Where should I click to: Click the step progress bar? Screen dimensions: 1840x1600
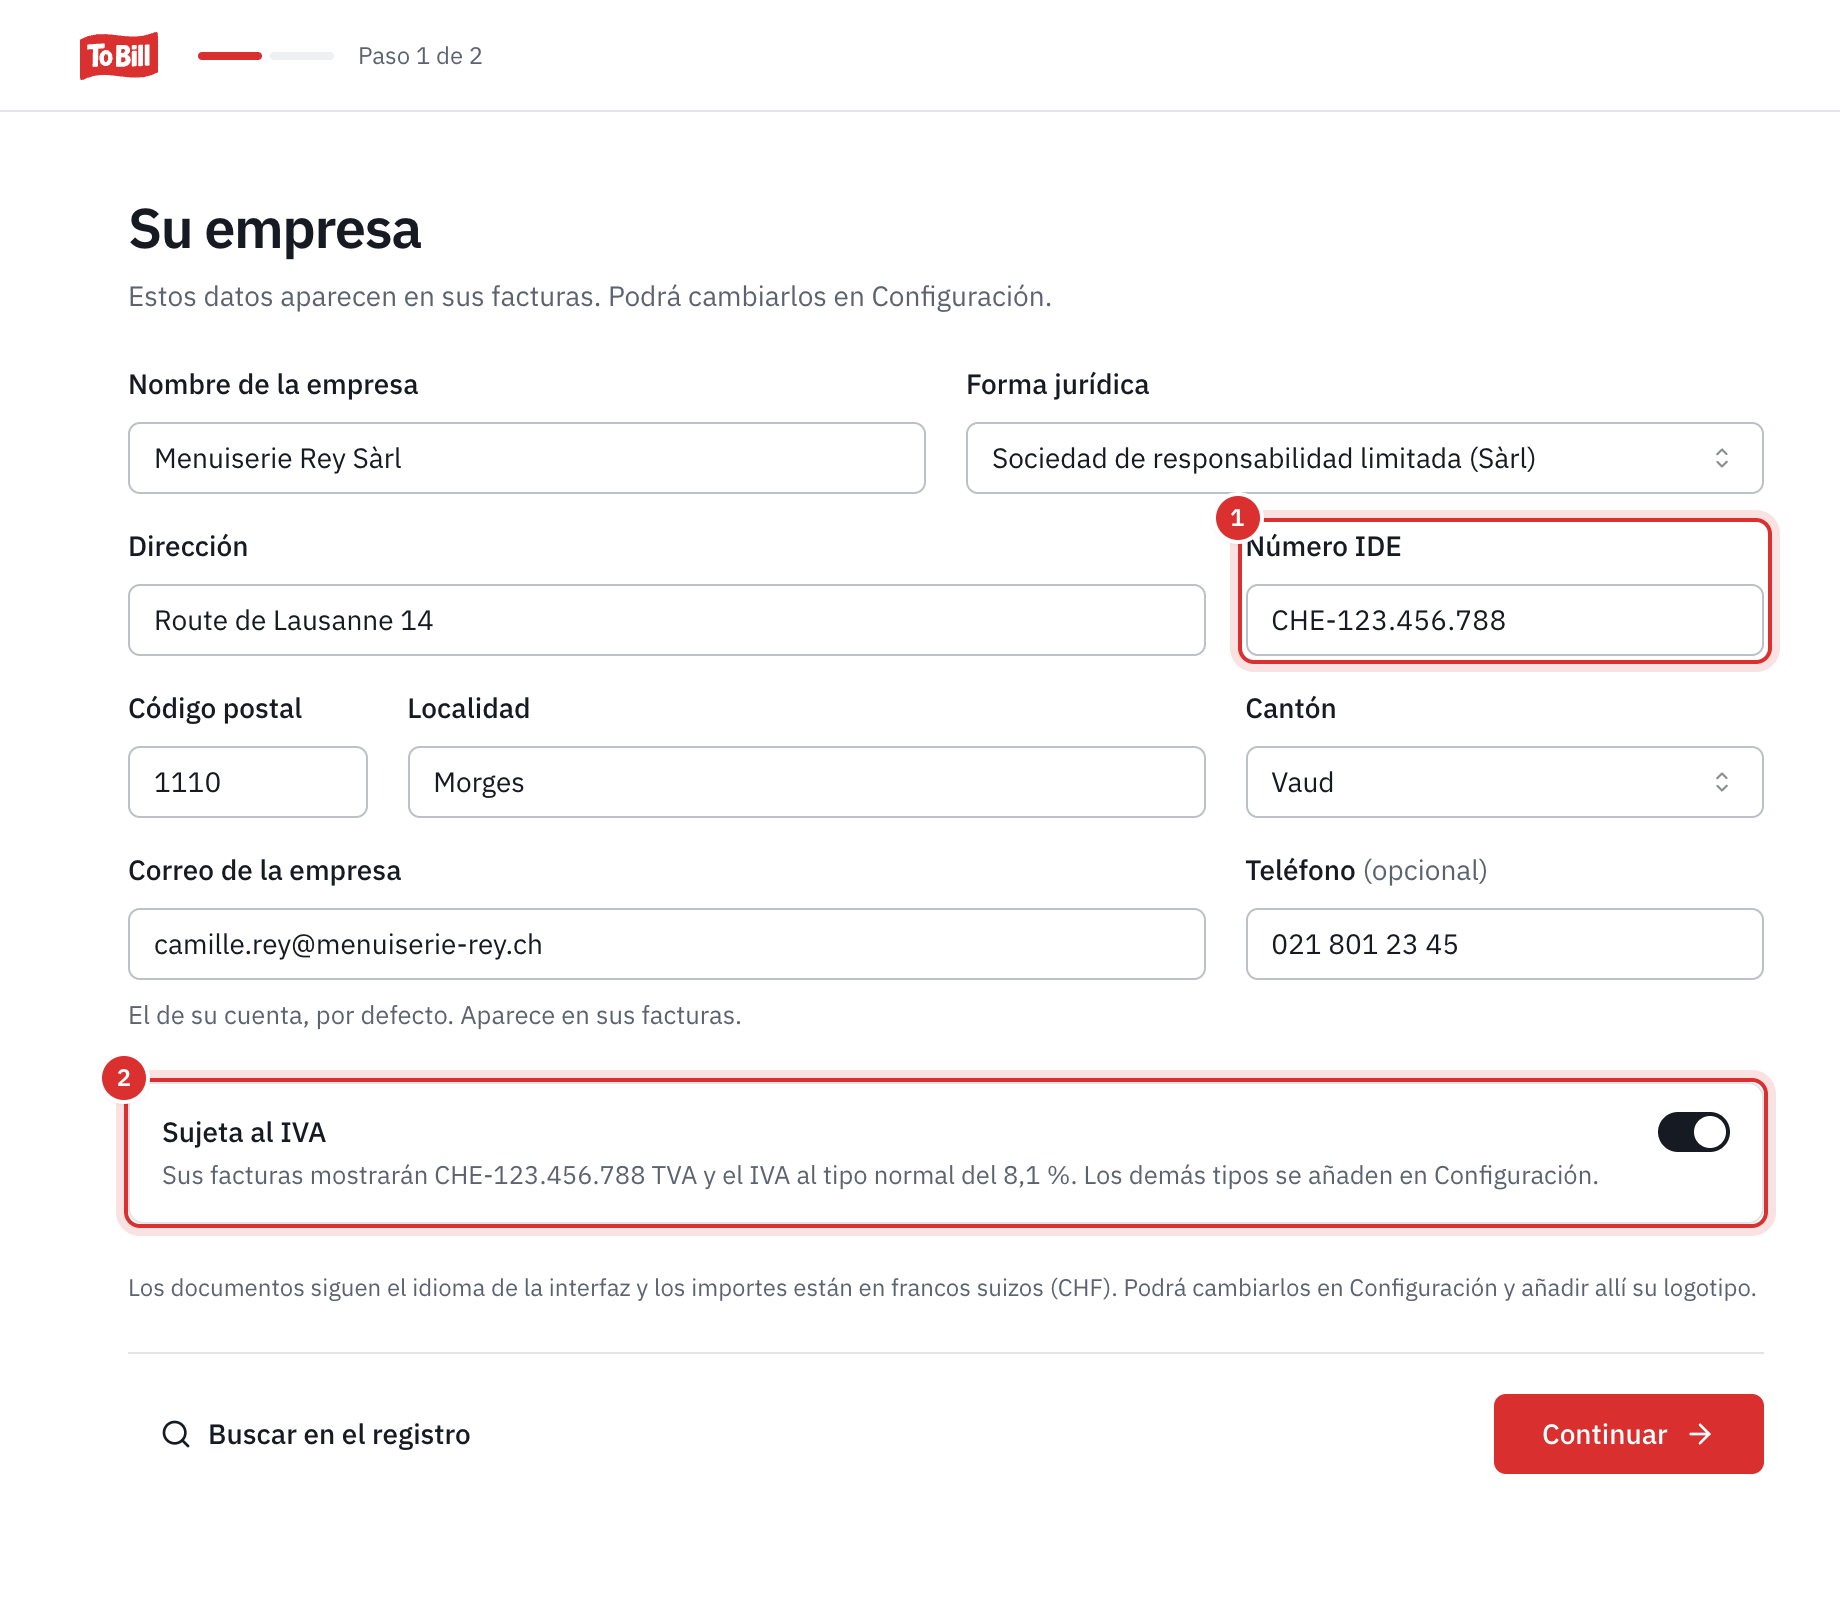click(x=266, y=56)
